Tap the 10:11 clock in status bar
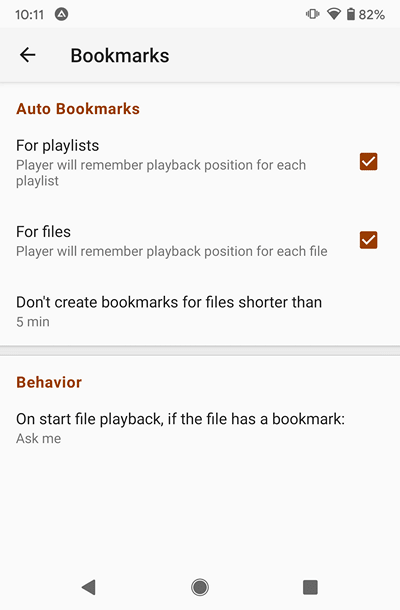 (29, 14)
